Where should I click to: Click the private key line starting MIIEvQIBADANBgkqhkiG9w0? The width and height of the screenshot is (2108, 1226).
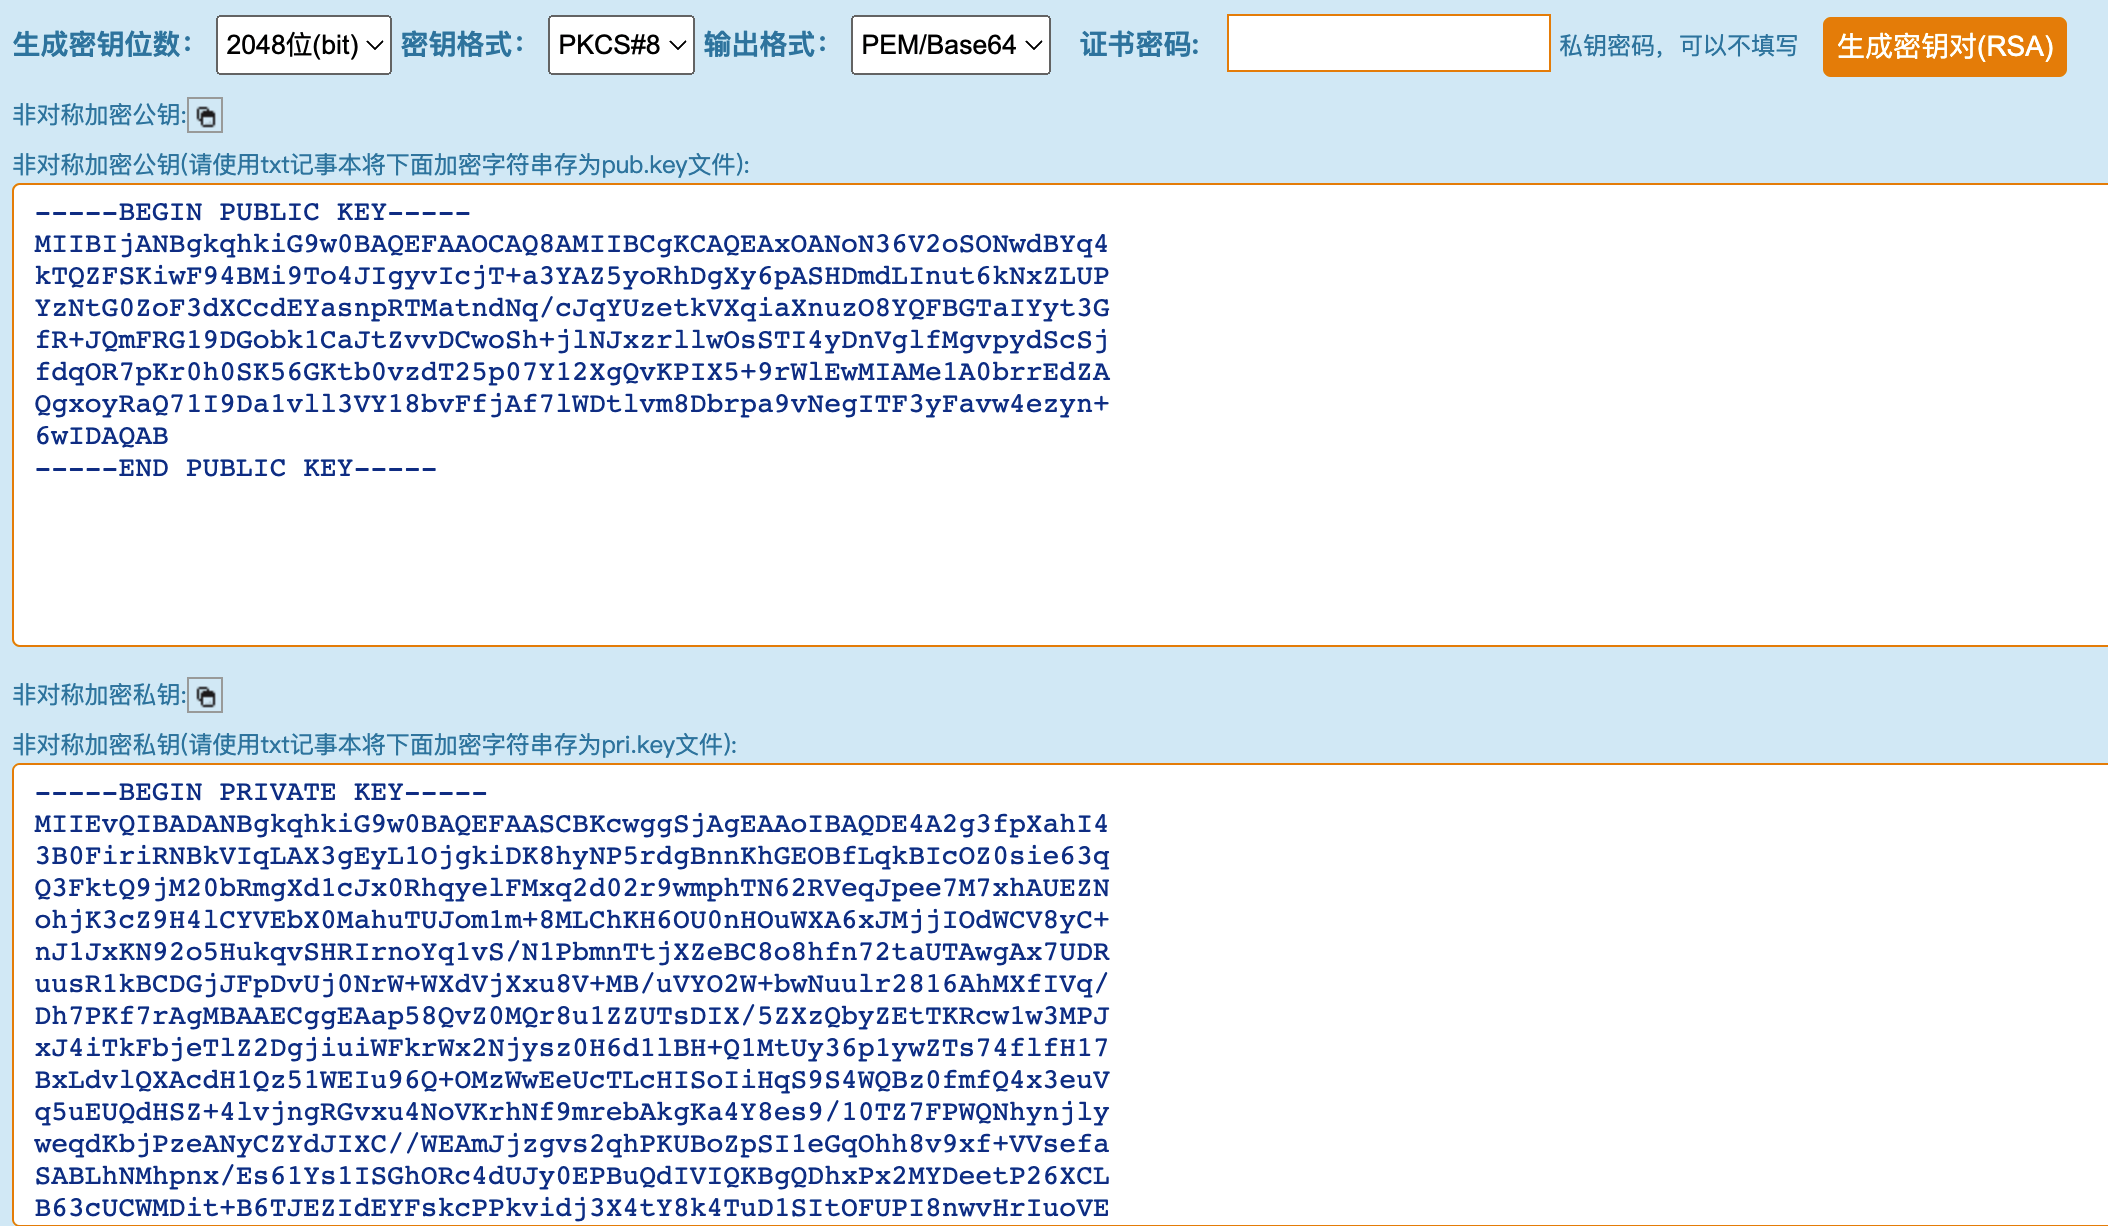571,824
